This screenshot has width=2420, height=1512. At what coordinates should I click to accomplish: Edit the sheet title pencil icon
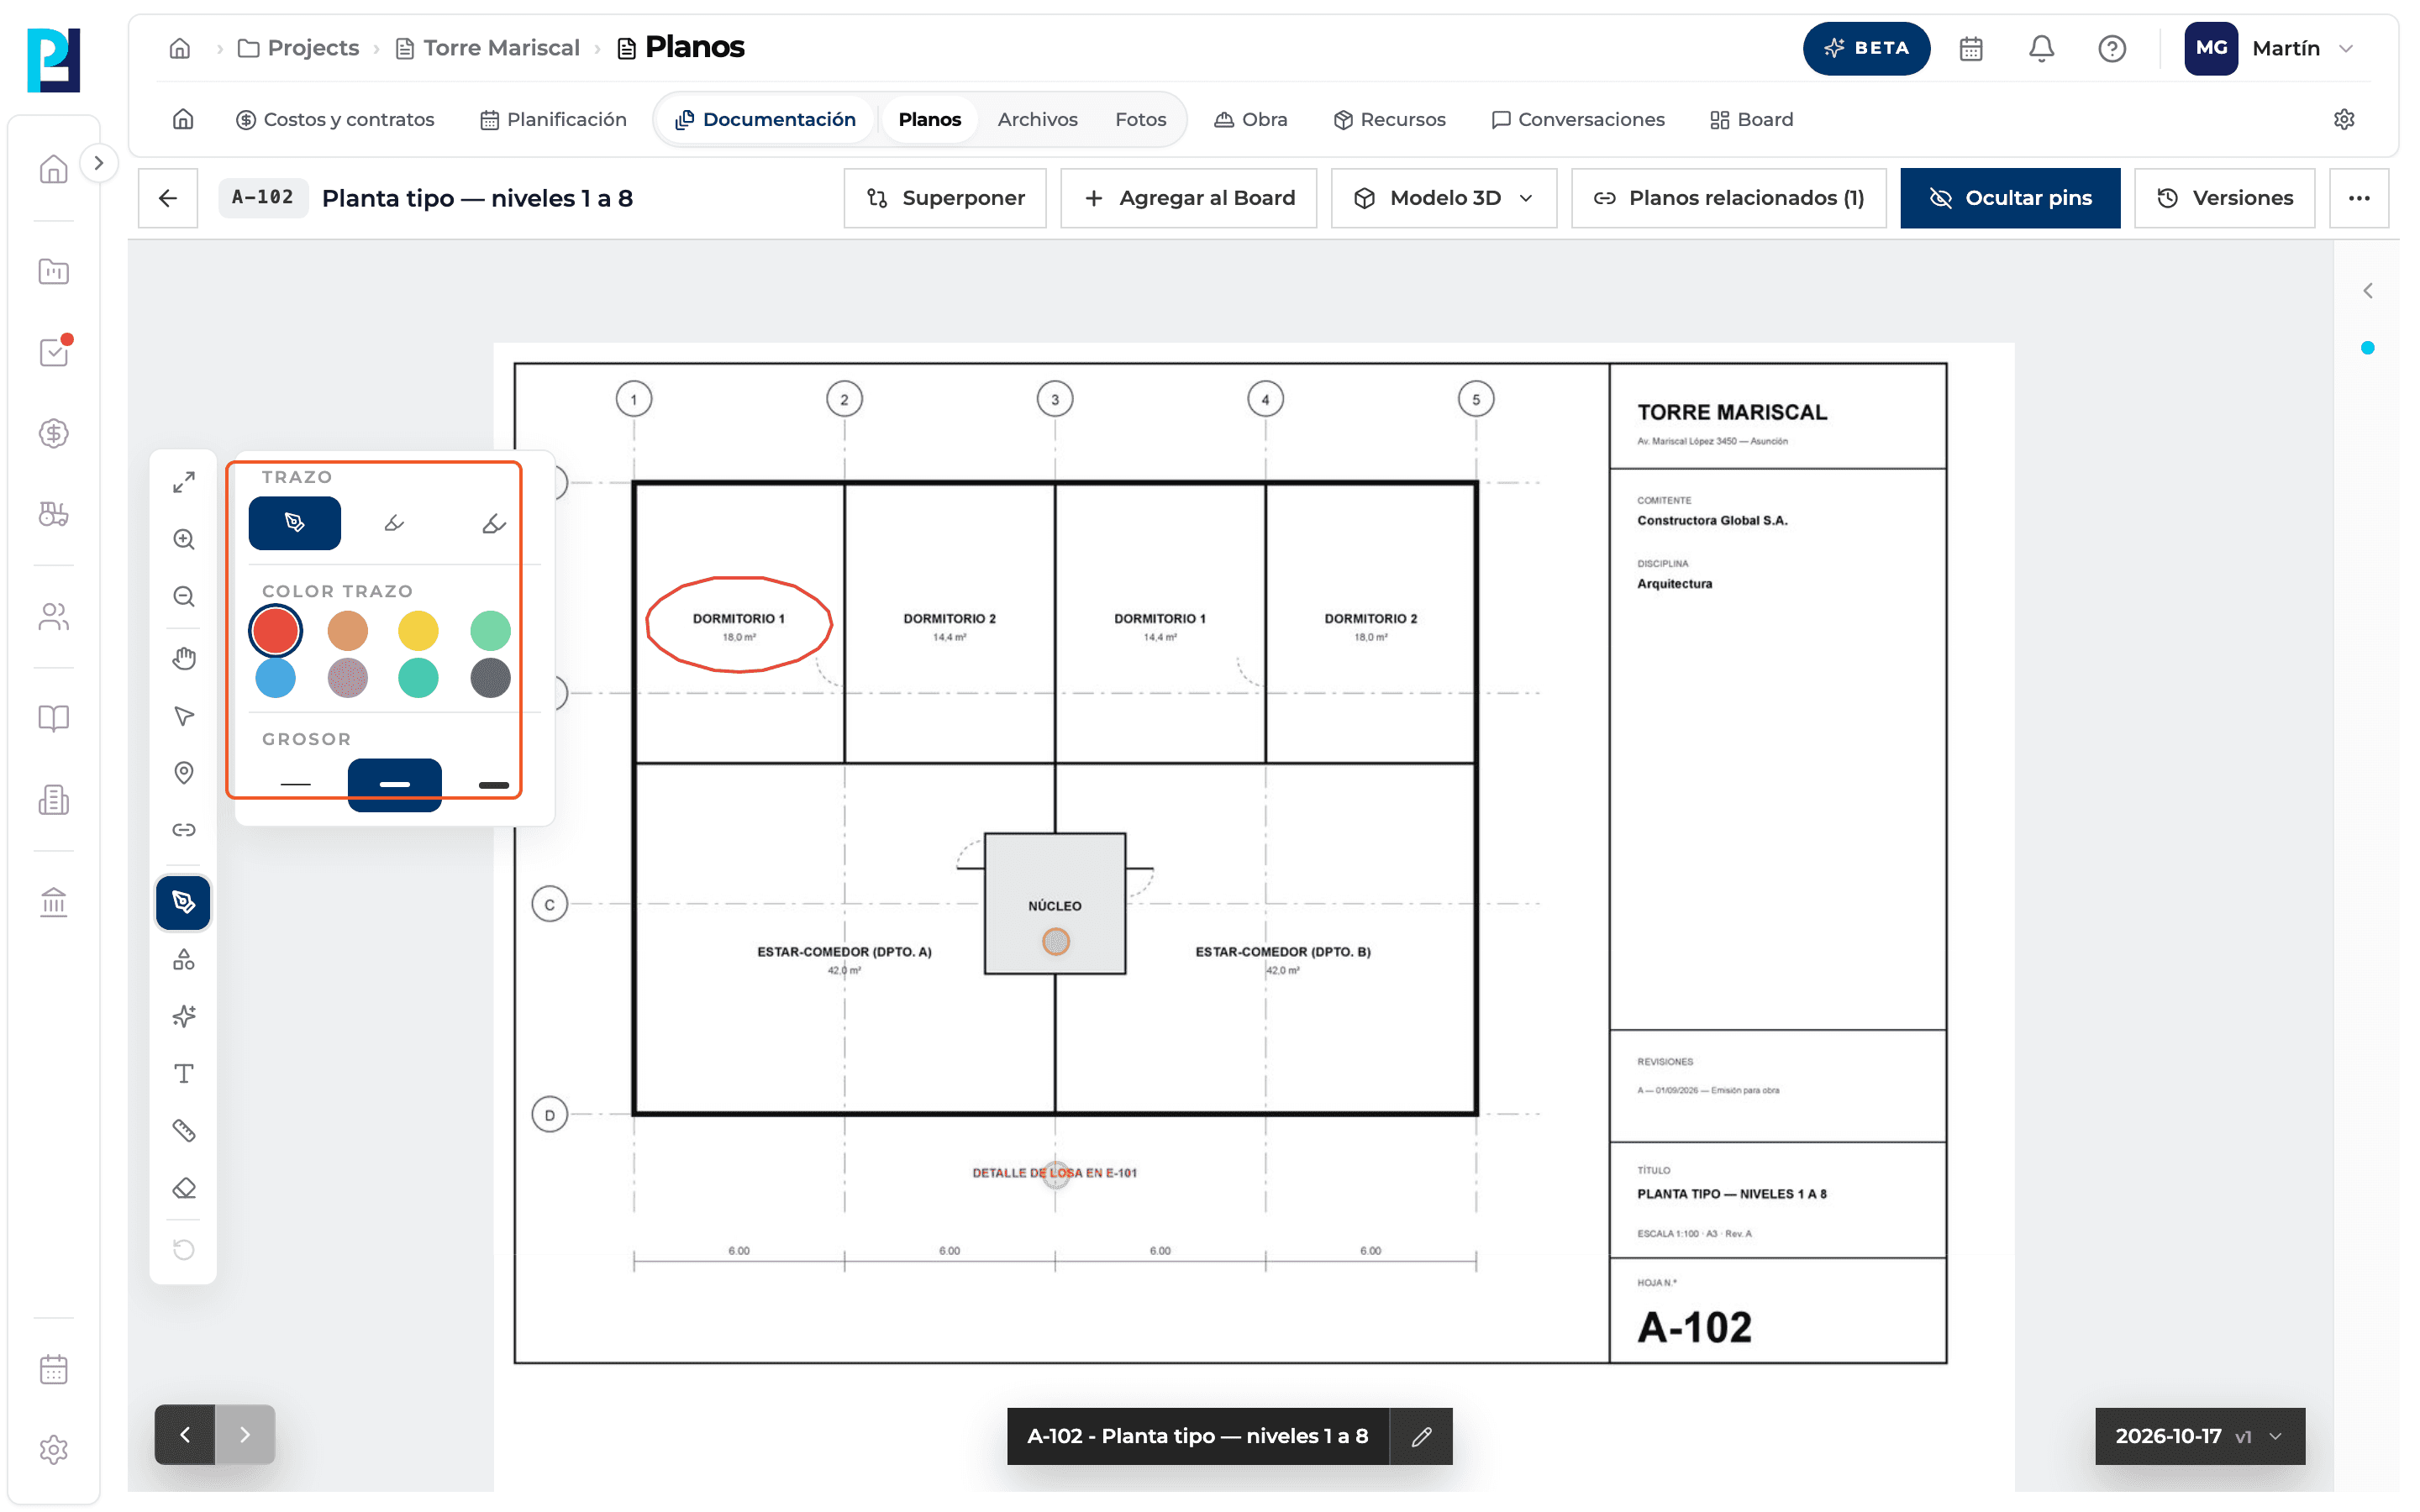(x=1421, y=1436)
